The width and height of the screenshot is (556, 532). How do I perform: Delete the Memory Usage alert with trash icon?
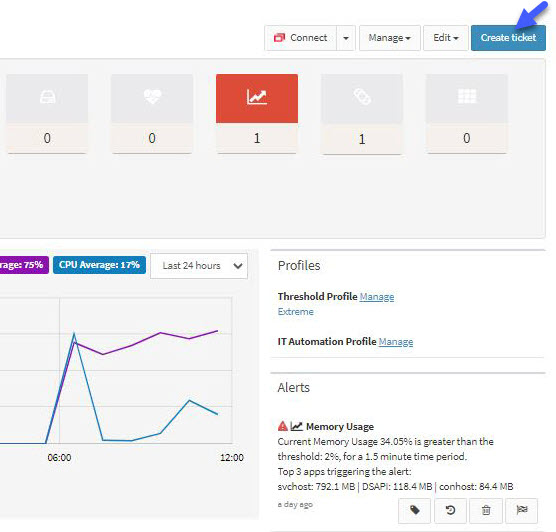[486, 510]
